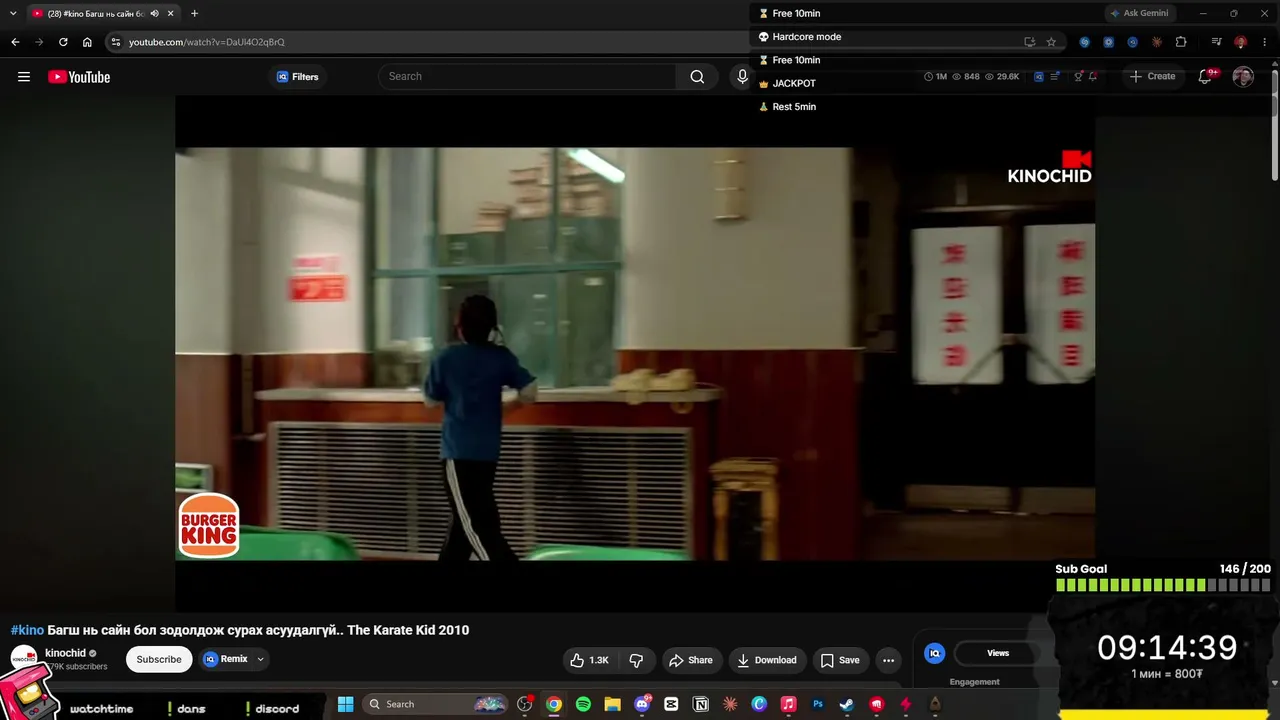Like the video with 1.3K likes

pyautogui.click(x=589, y=660)
